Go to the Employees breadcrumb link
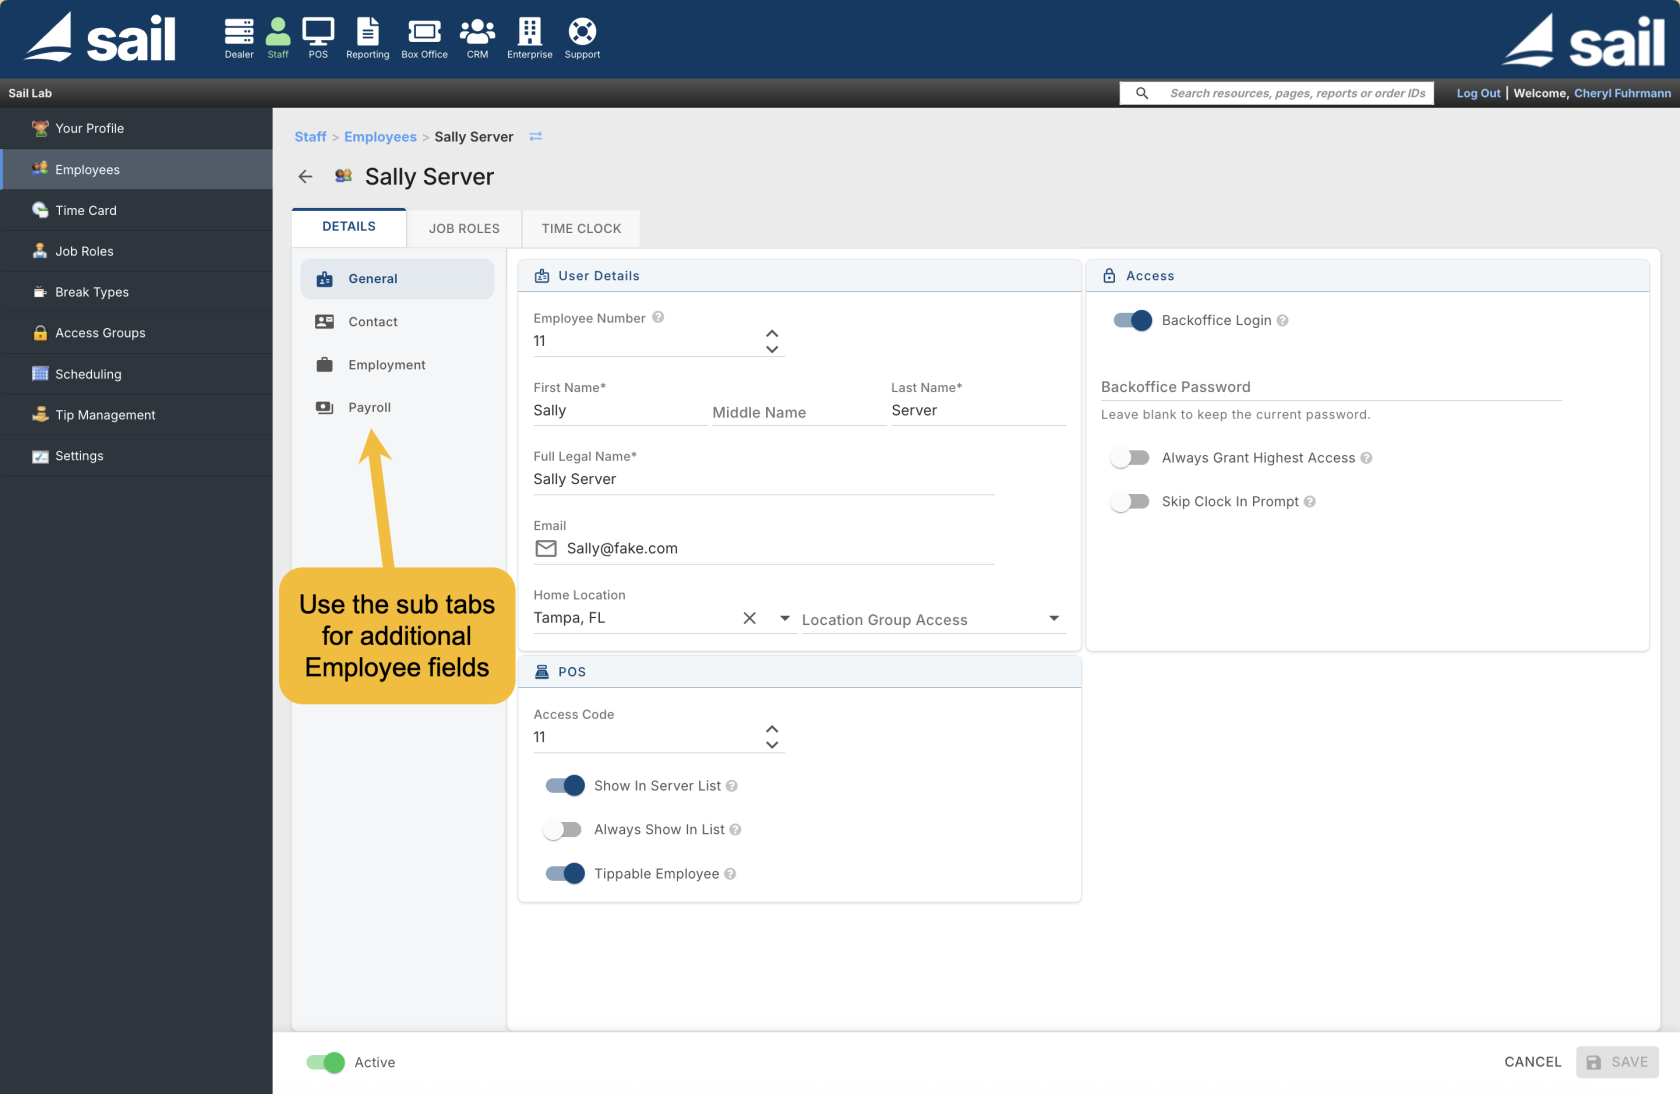1680x1094 pixels. point(380,137)
